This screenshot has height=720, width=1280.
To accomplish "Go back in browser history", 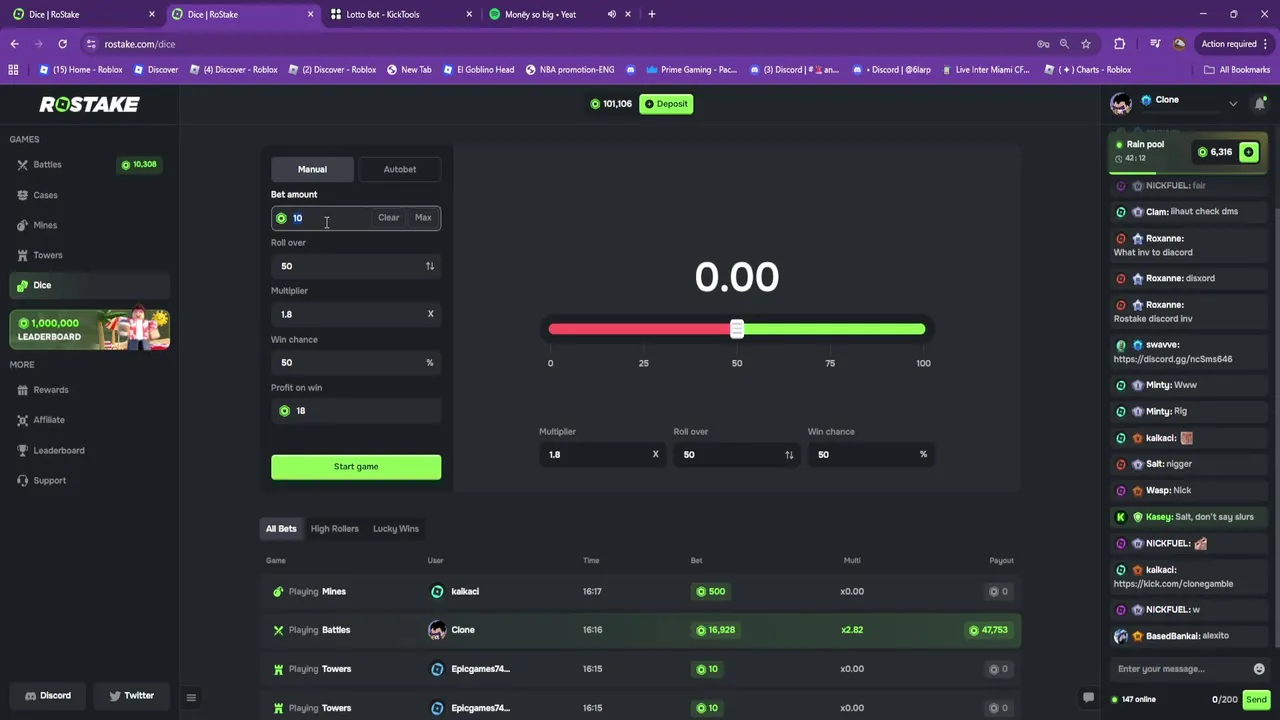I will click(x=14, y=44).
